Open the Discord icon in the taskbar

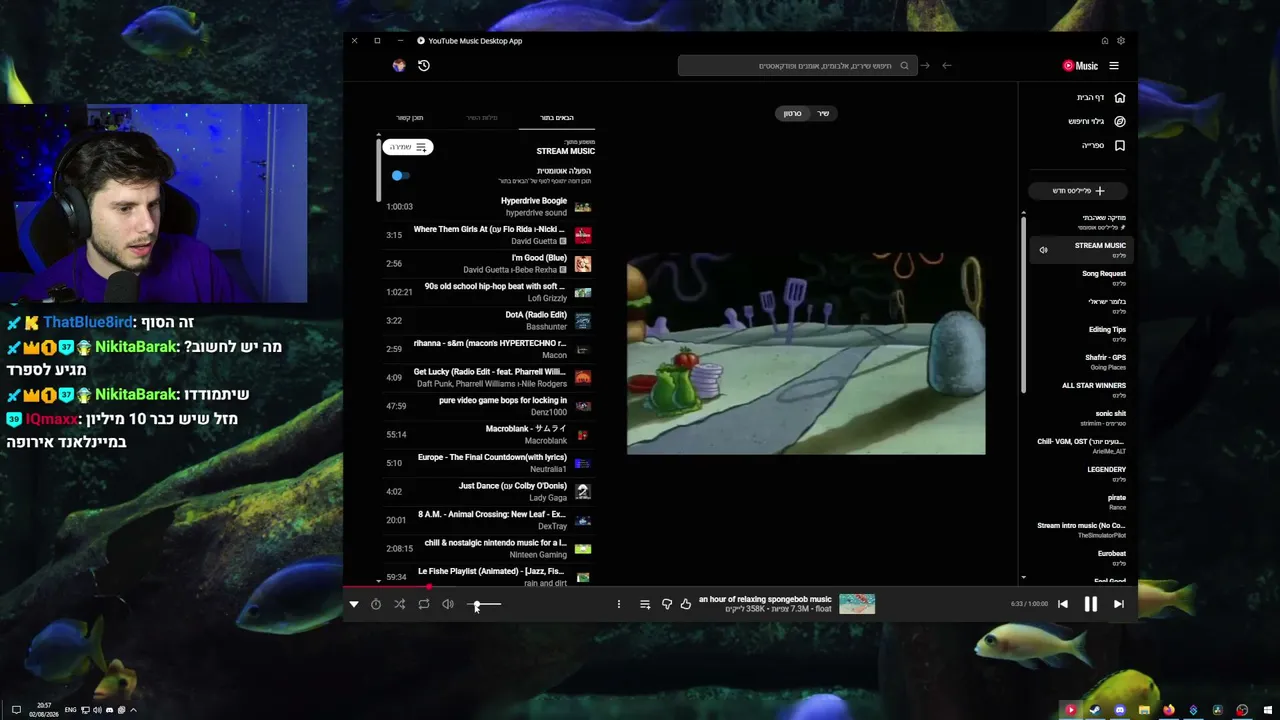pyautogui.click(x=1120, y=710)
